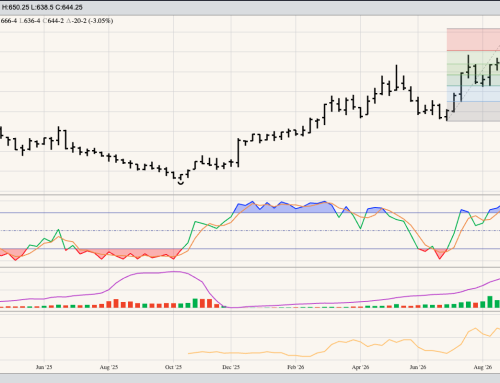The image size is (500, 383).
Task: Click the chart quote line ending '(-3.05%)'
Action: 57,21
